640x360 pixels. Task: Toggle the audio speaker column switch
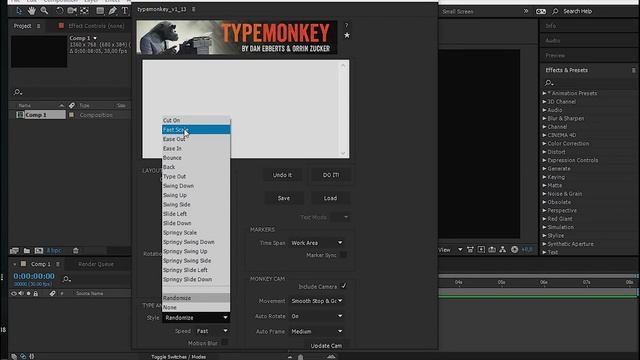point(21,293)
